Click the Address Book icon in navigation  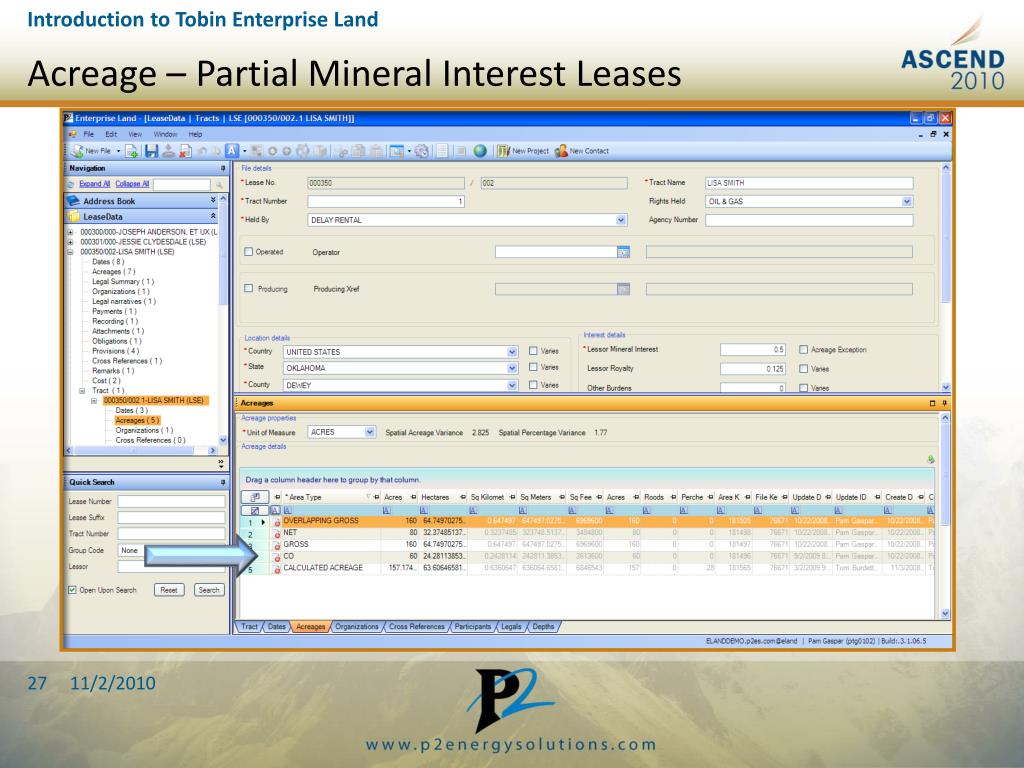pyautogui.click(x=74, y=200)
